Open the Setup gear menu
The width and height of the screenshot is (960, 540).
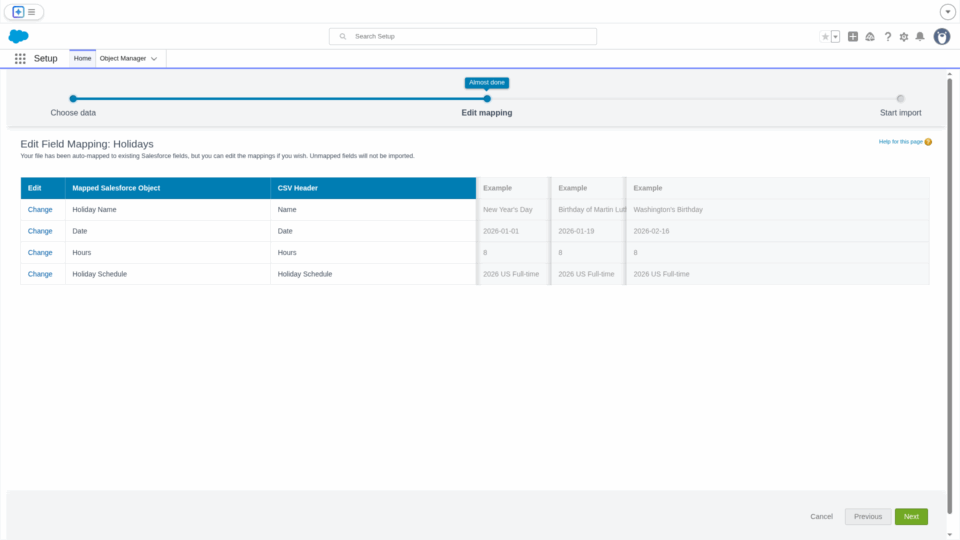point(904,37)
